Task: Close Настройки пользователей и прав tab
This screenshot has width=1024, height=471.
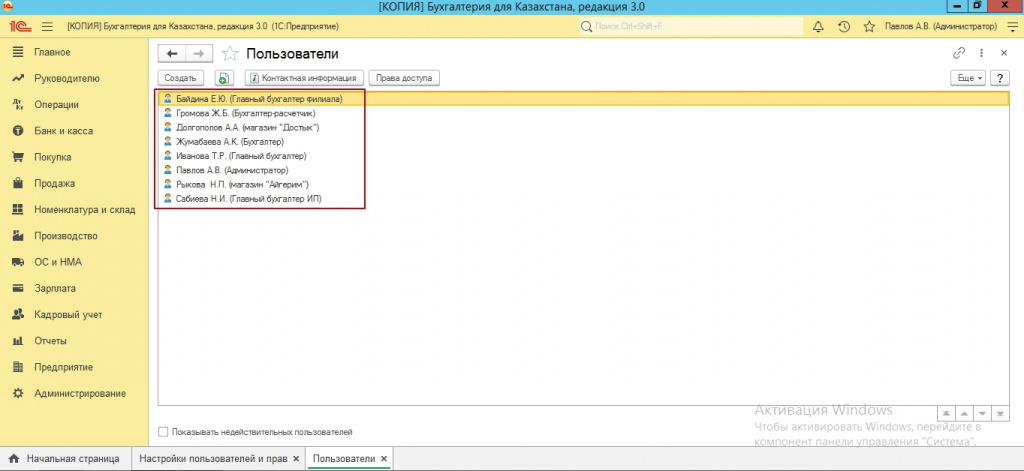Action: click(x=296, y=459)
